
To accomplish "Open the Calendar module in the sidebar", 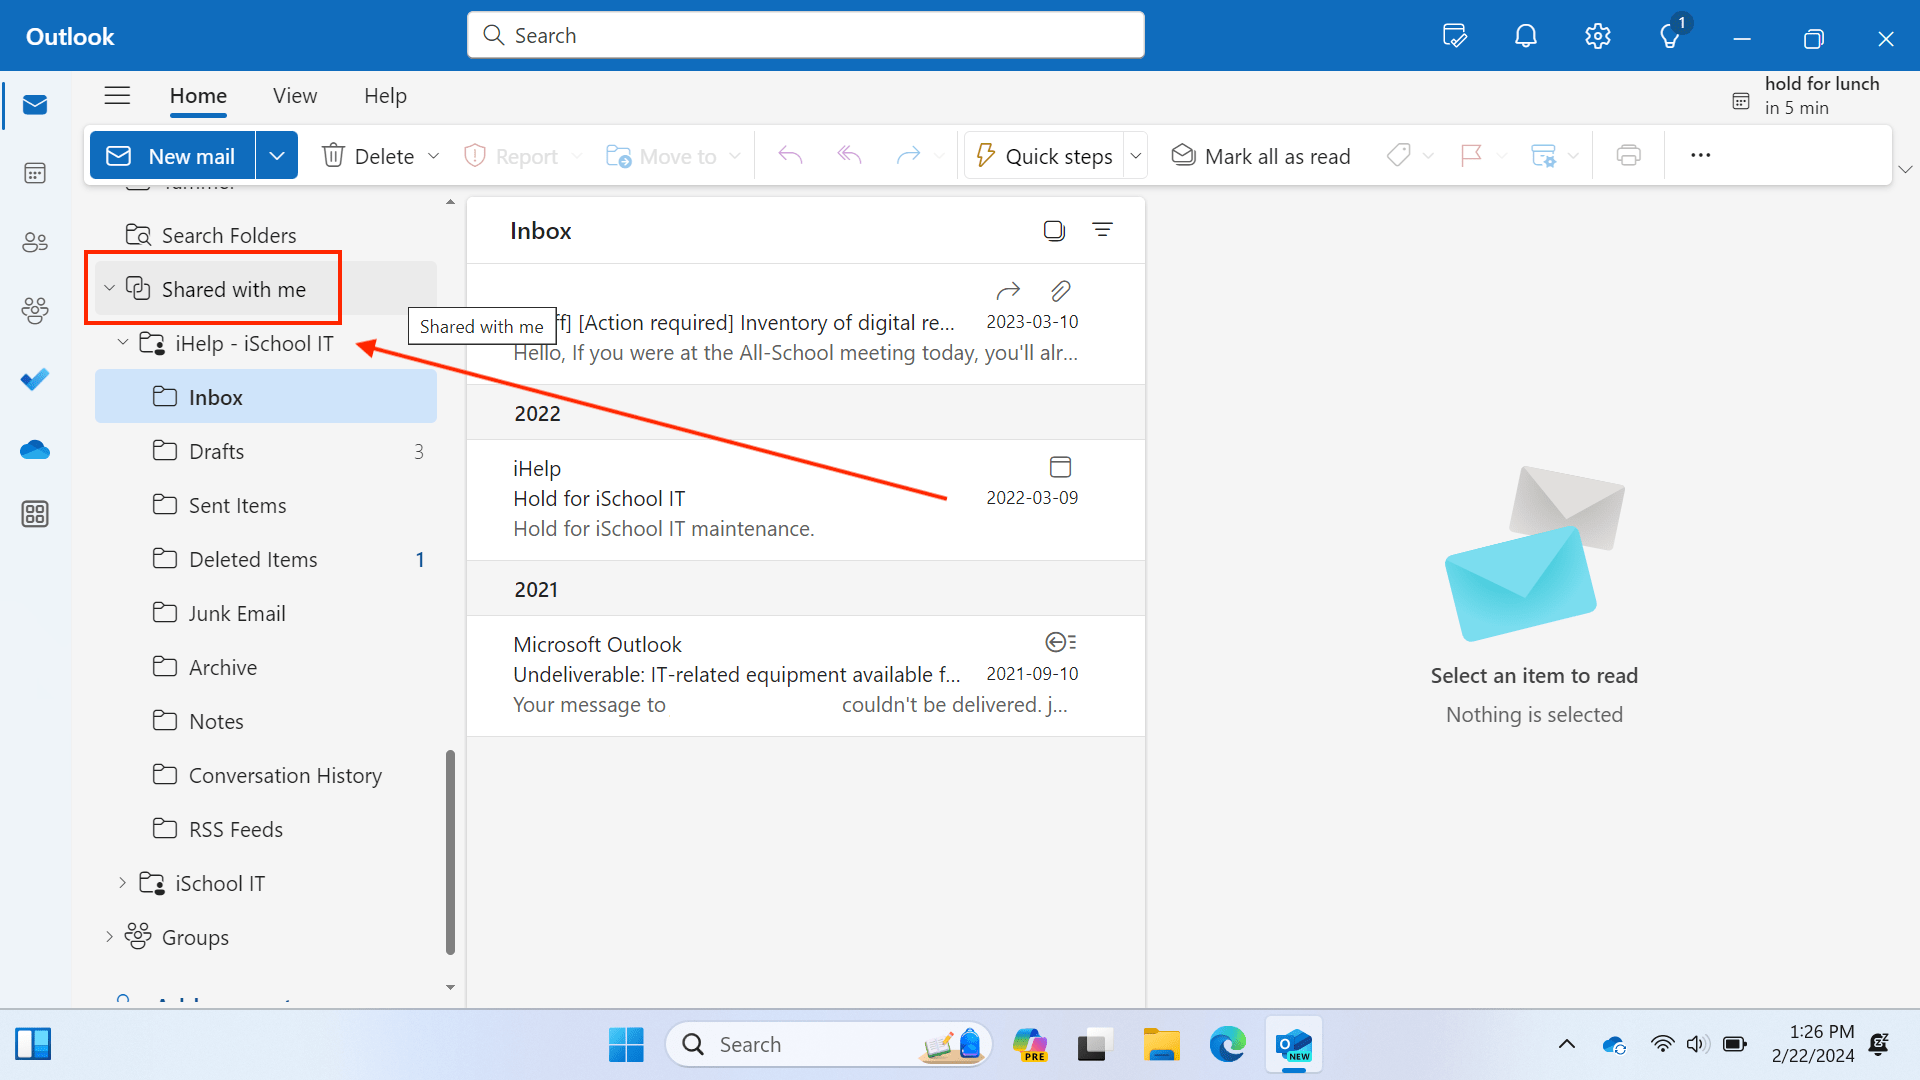I will [x=35, y=173].
